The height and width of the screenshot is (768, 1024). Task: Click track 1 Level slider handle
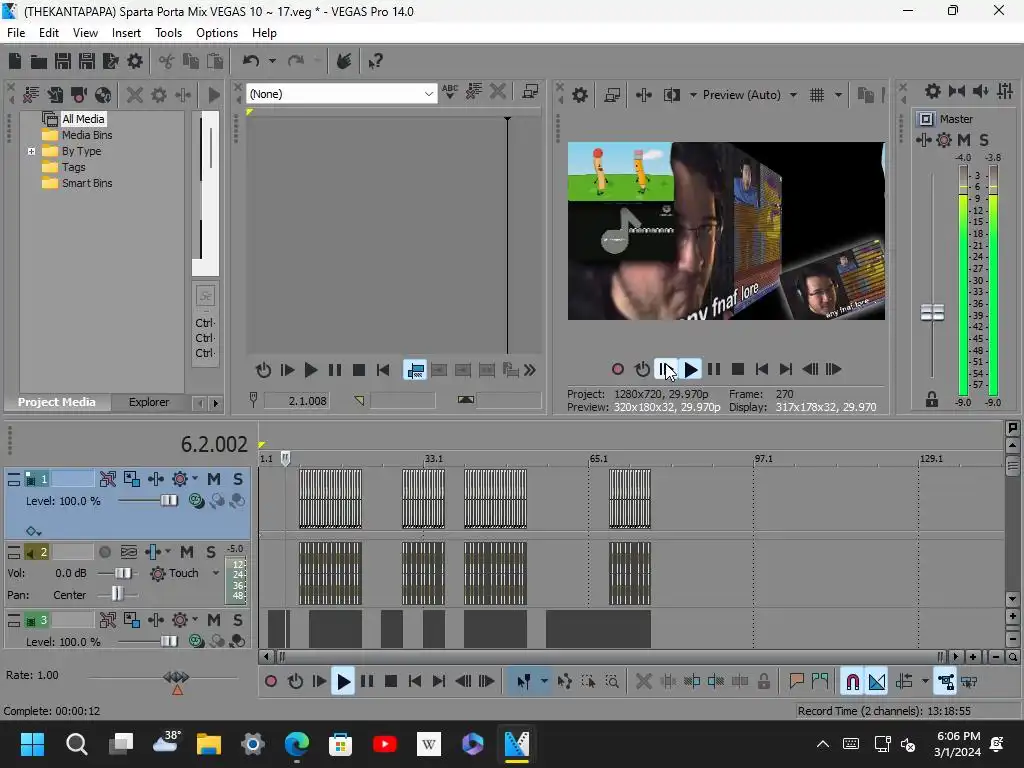(168, 501)
